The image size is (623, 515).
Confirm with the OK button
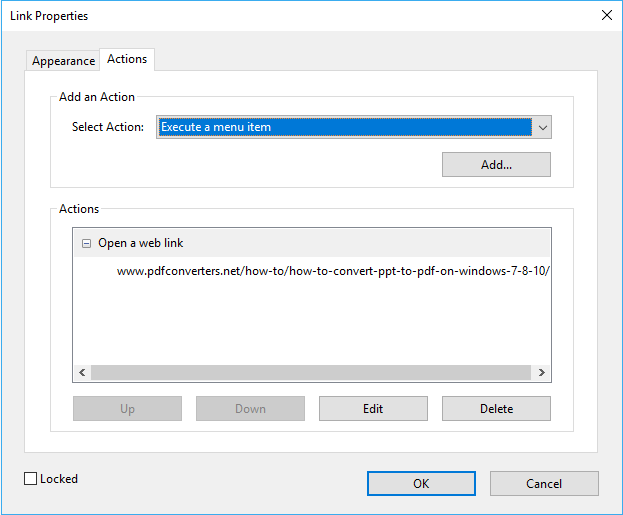pyautogui.click(x=421, y=484)
